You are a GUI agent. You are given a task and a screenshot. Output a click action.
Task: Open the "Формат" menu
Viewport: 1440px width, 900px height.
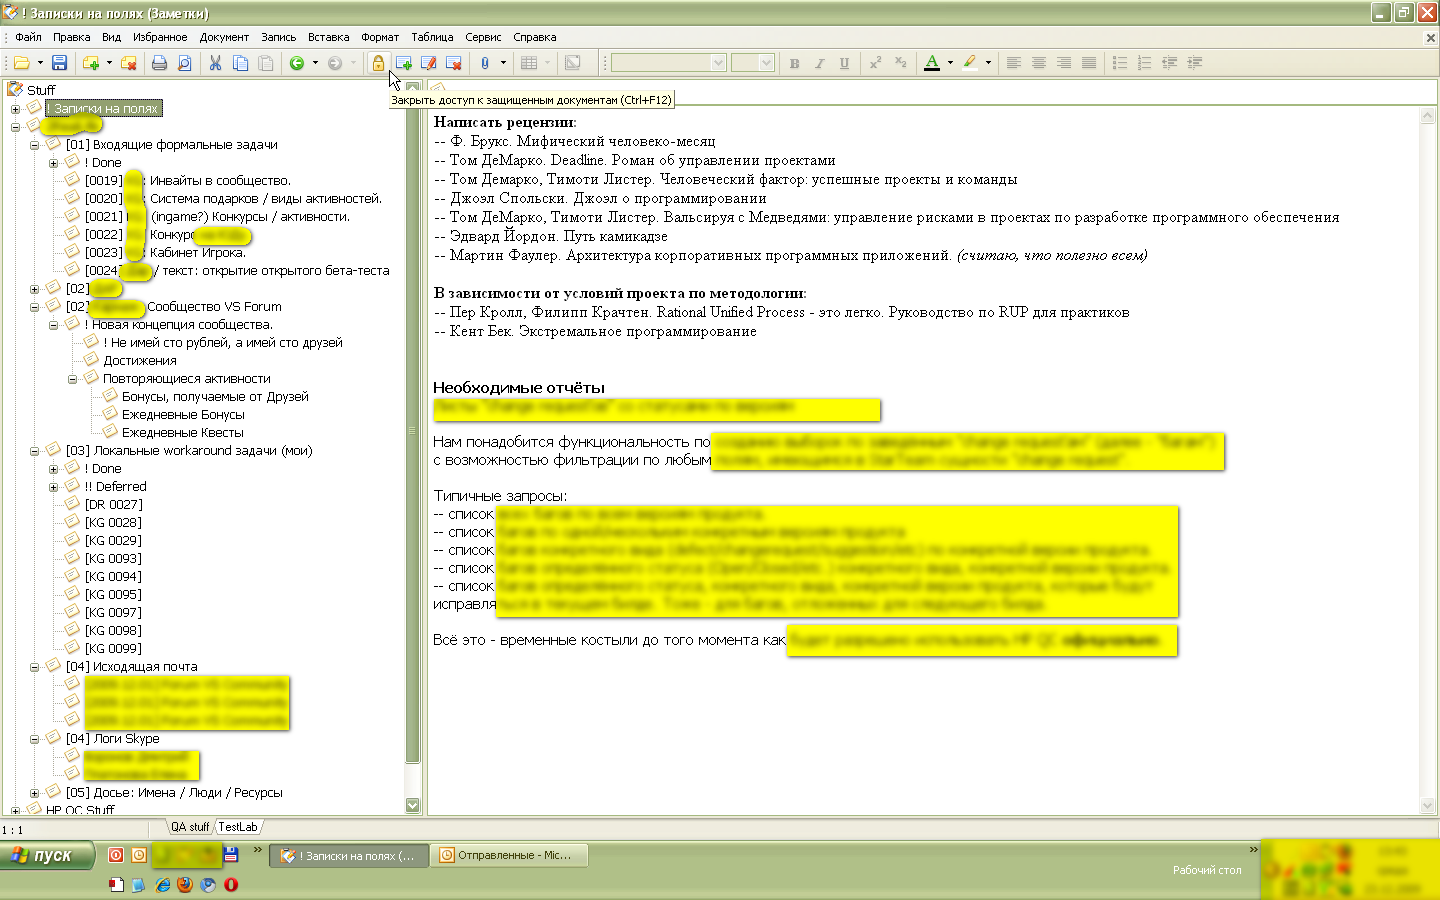point(379,37)
